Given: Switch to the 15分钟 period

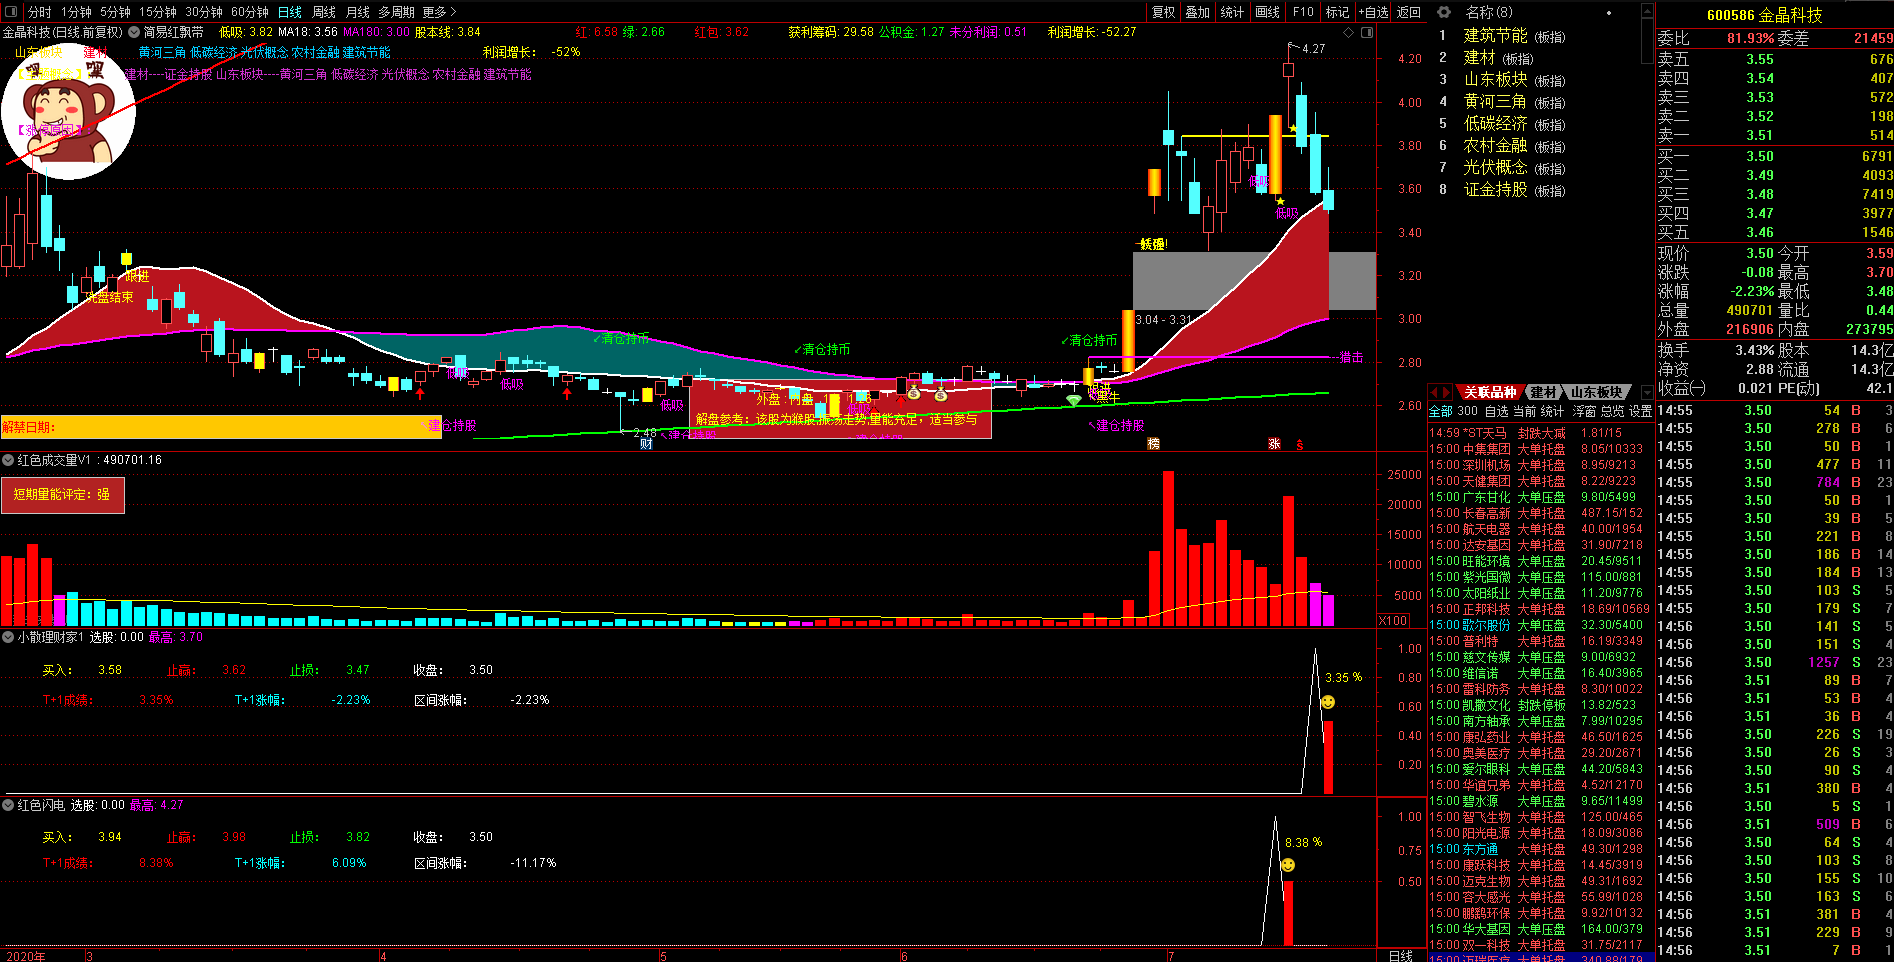Looking at the screenshot, I should [158, 12].
